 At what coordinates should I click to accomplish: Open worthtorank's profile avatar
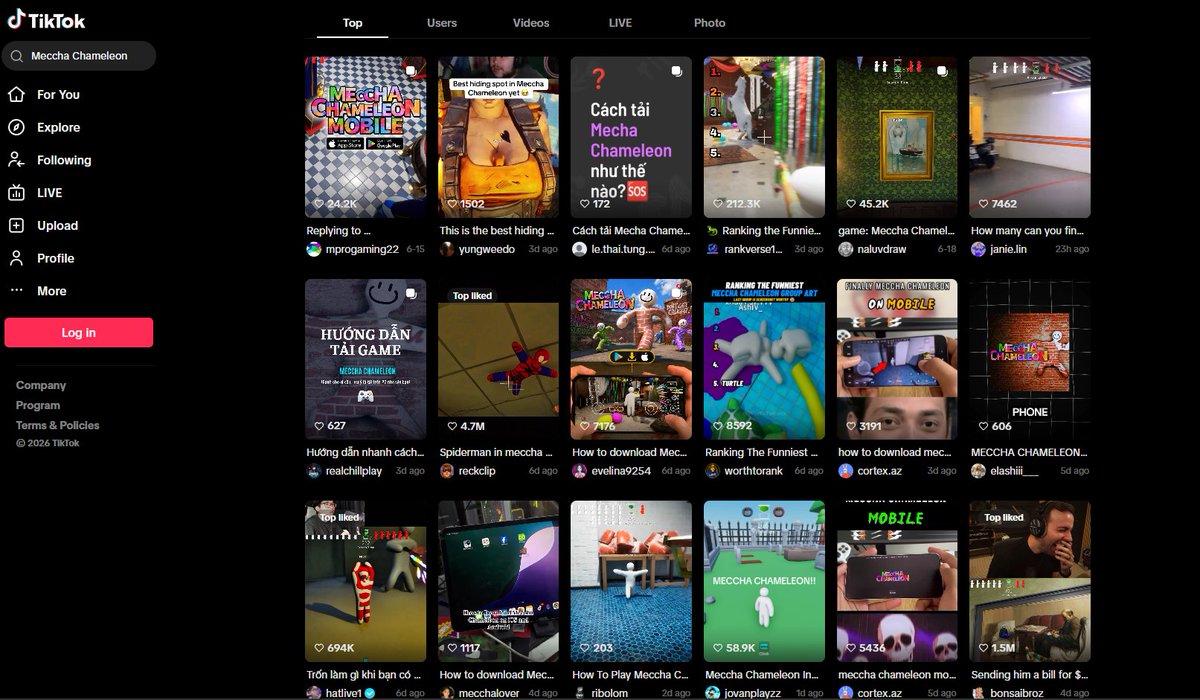coord(713,471)
